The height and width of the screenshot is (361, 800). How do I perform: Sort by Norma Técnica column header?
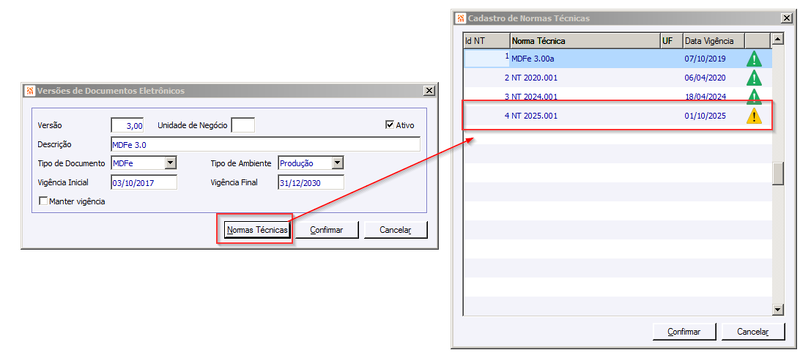(585, 41)
